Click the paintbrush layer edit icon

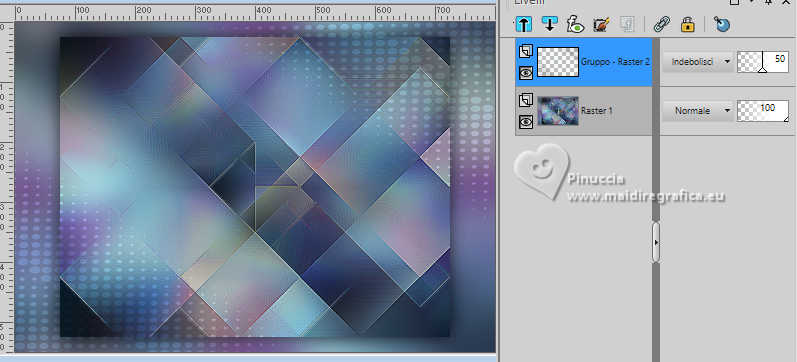601,24
